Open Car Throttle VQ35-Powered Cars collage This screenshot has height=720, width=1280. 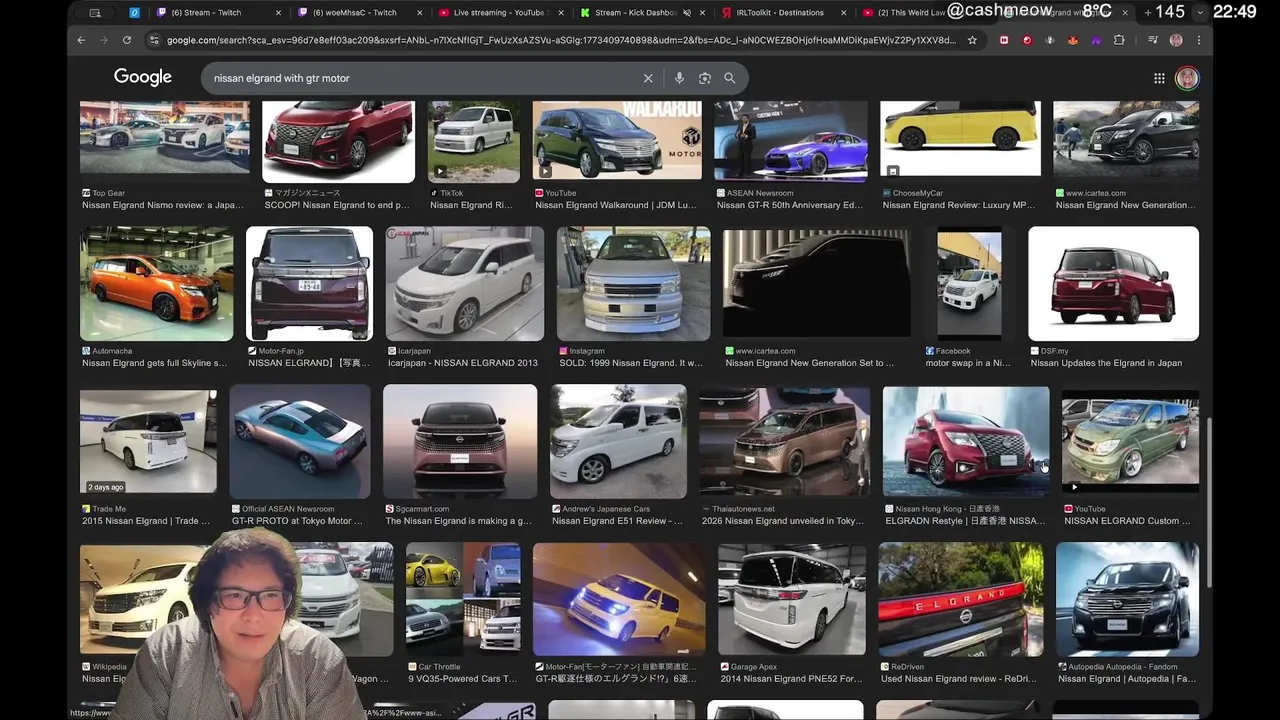tap(463, 599)
